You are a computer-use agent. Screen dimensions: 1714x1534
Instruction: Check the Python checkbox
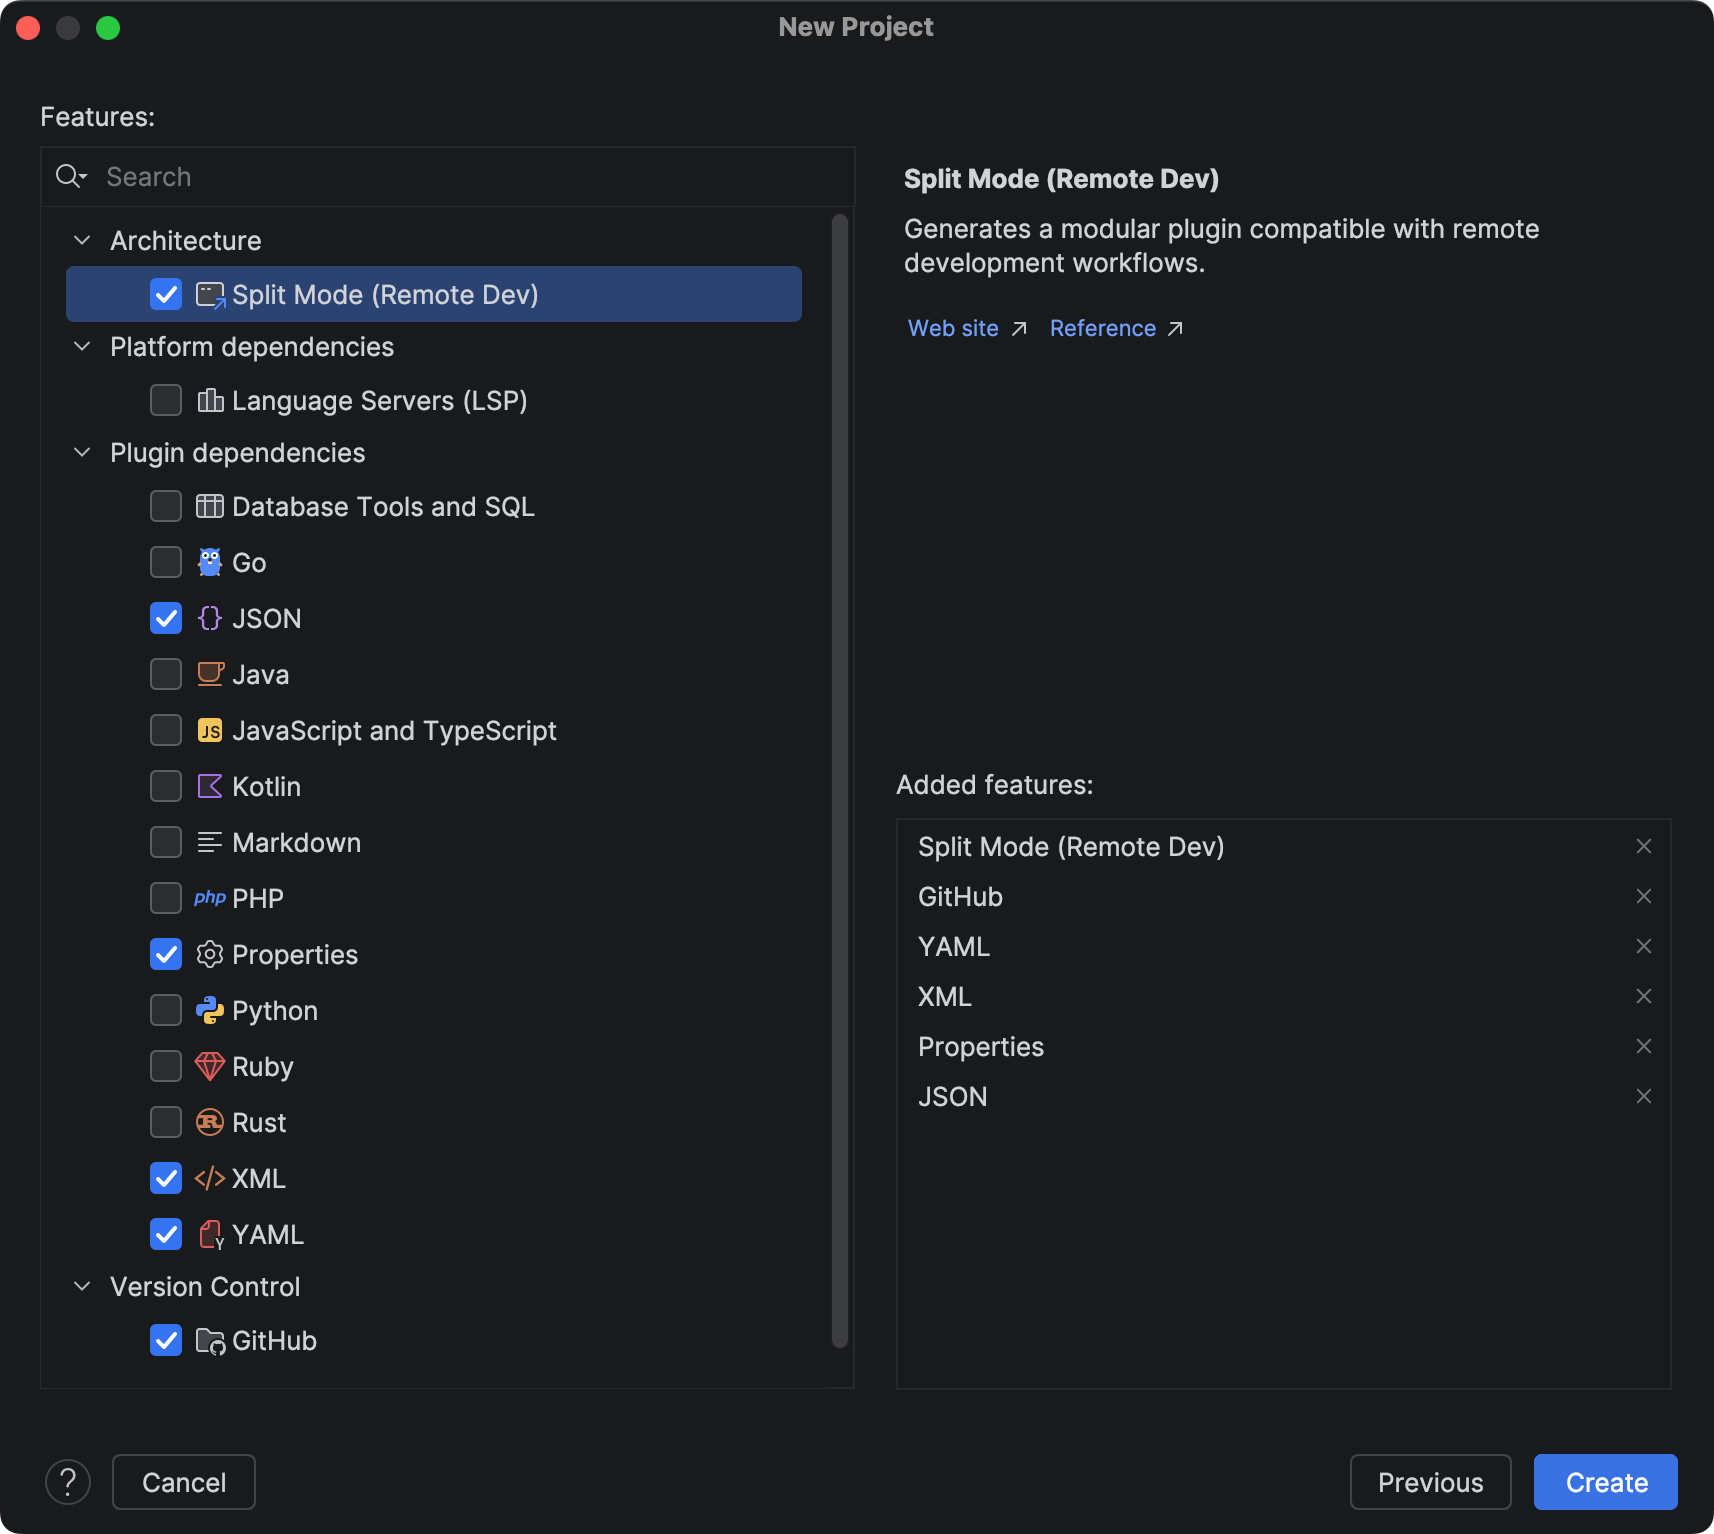pyautogui.click(x=166, y=1010)
